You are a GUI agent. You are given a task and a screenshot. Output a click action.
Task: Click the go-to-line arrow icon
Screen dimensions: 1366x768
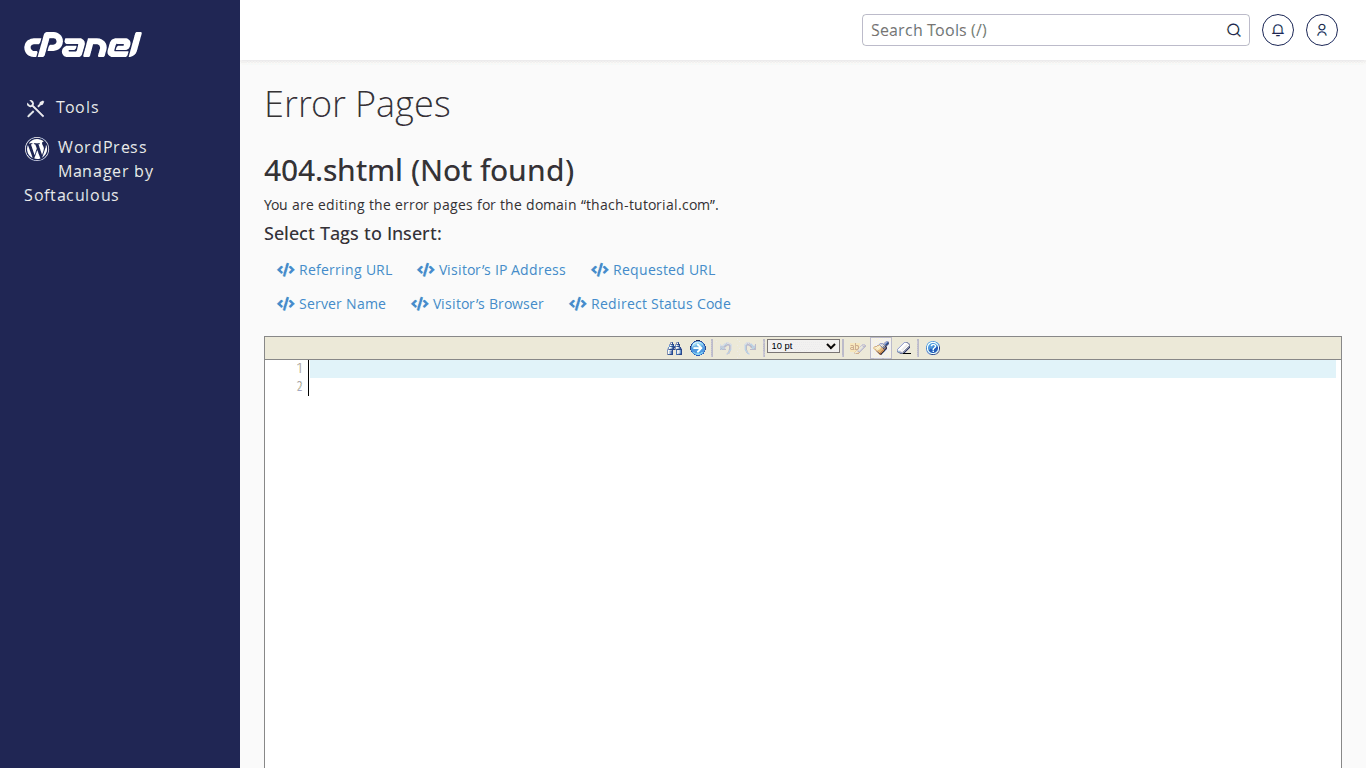tap(698, 348)
